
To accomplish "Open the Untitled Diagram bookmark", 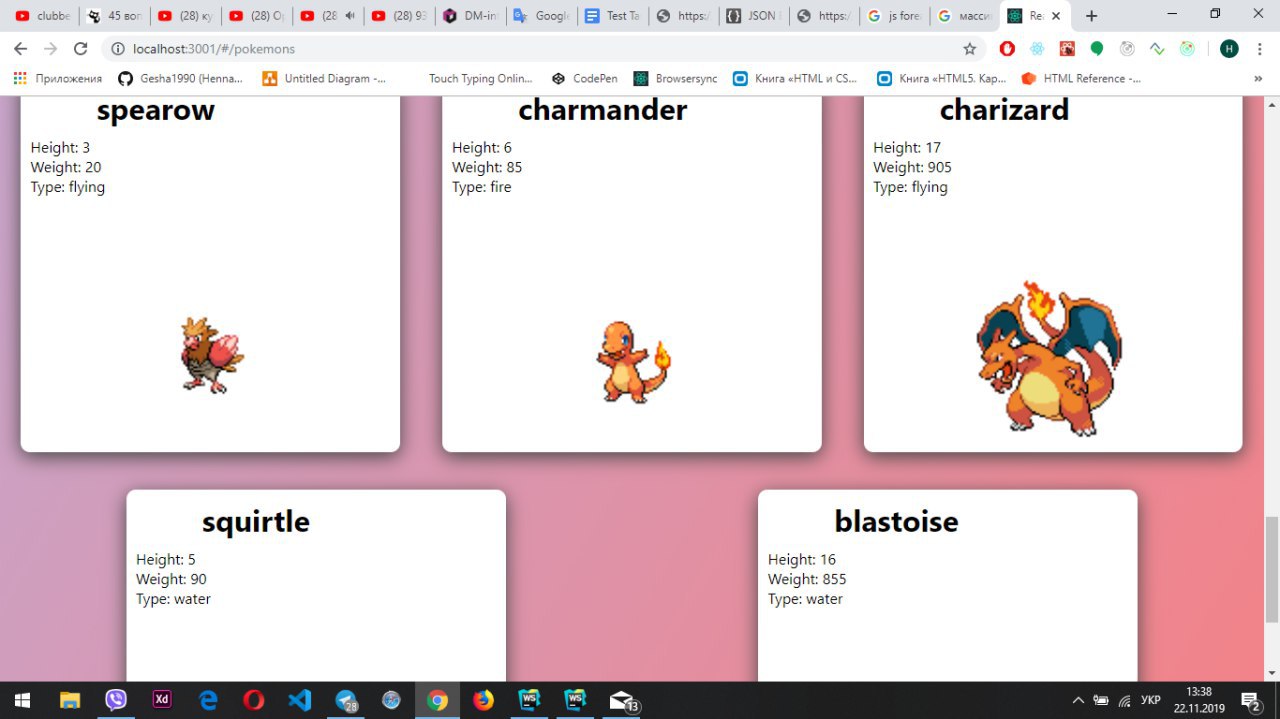I will click(x=325, y=78).
